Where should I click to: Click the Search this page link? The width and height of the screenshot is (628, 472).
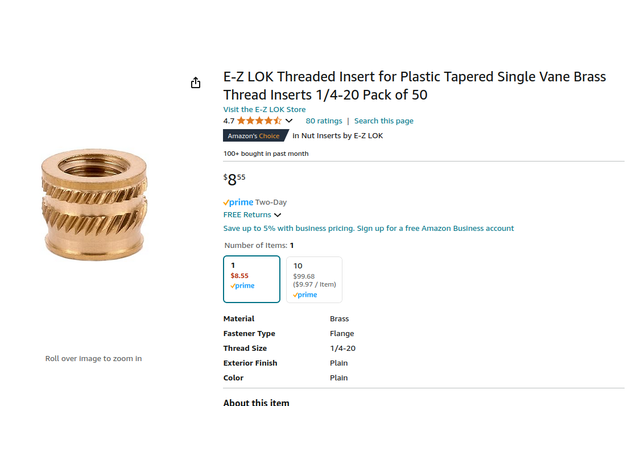coord(383,121)
